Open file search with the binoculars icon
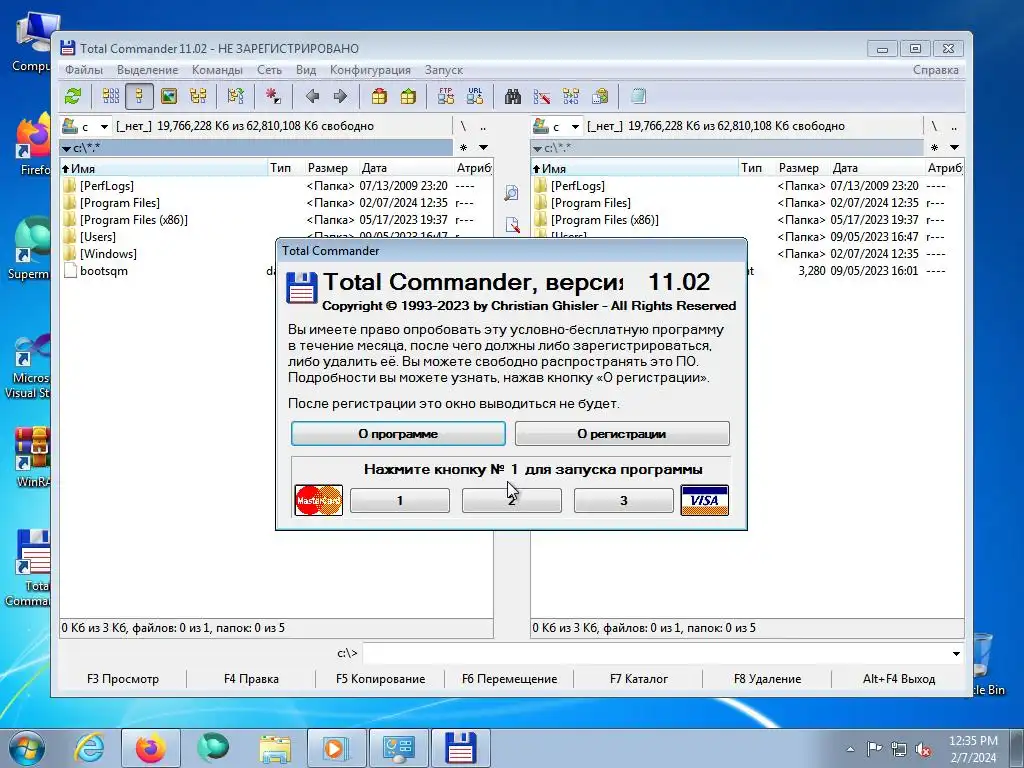This screenshot has width=1024, height=768. pos(513,97)
